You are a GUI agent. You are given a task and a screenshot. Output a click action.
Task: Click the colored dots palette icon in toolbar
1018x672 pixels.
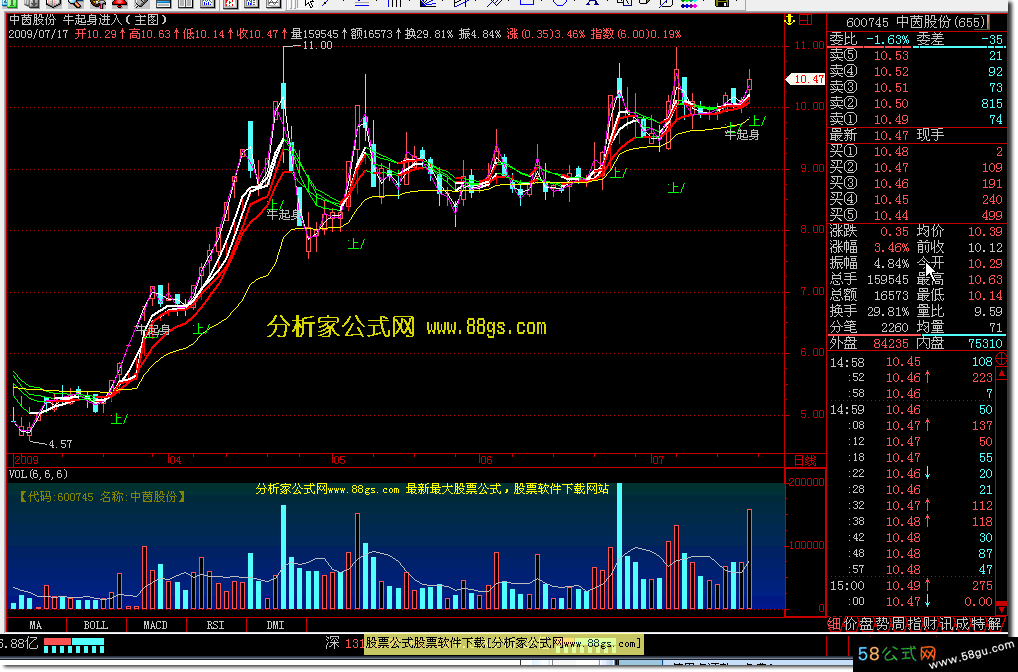(x=689, y=3)
